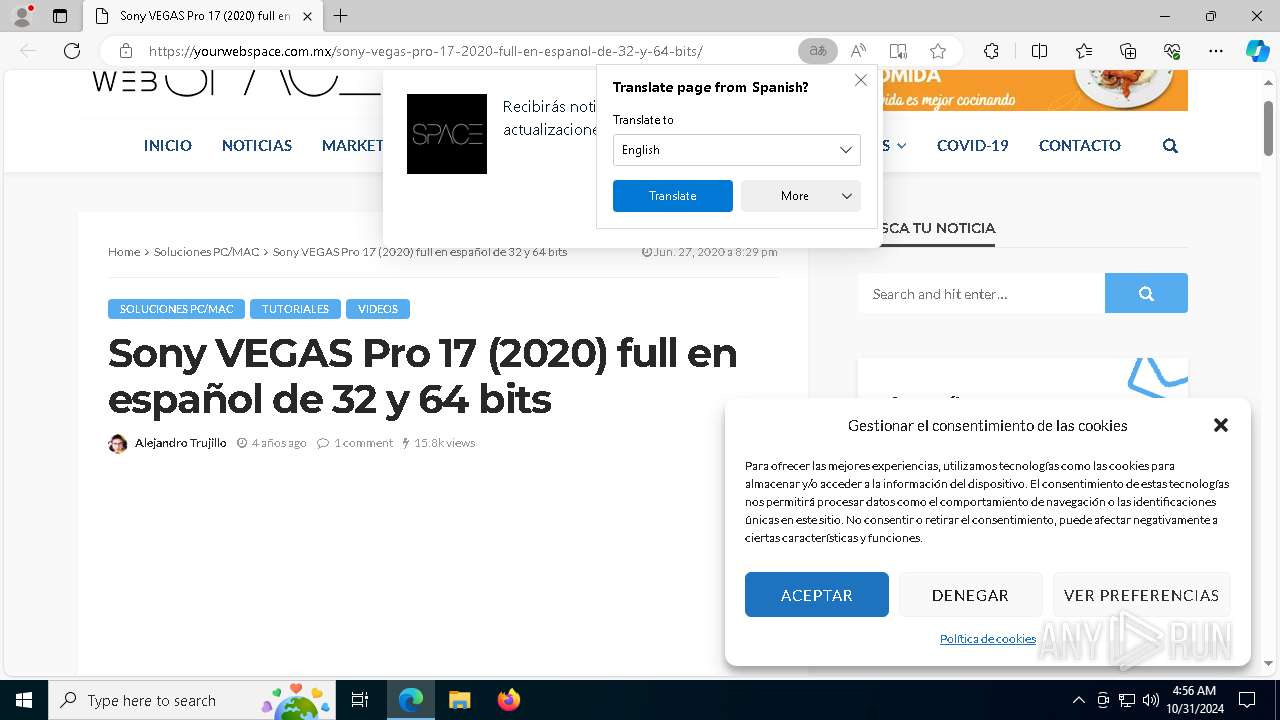Open author Alejandro Trujillo link
1280x720 pixels.
(181, 443)
